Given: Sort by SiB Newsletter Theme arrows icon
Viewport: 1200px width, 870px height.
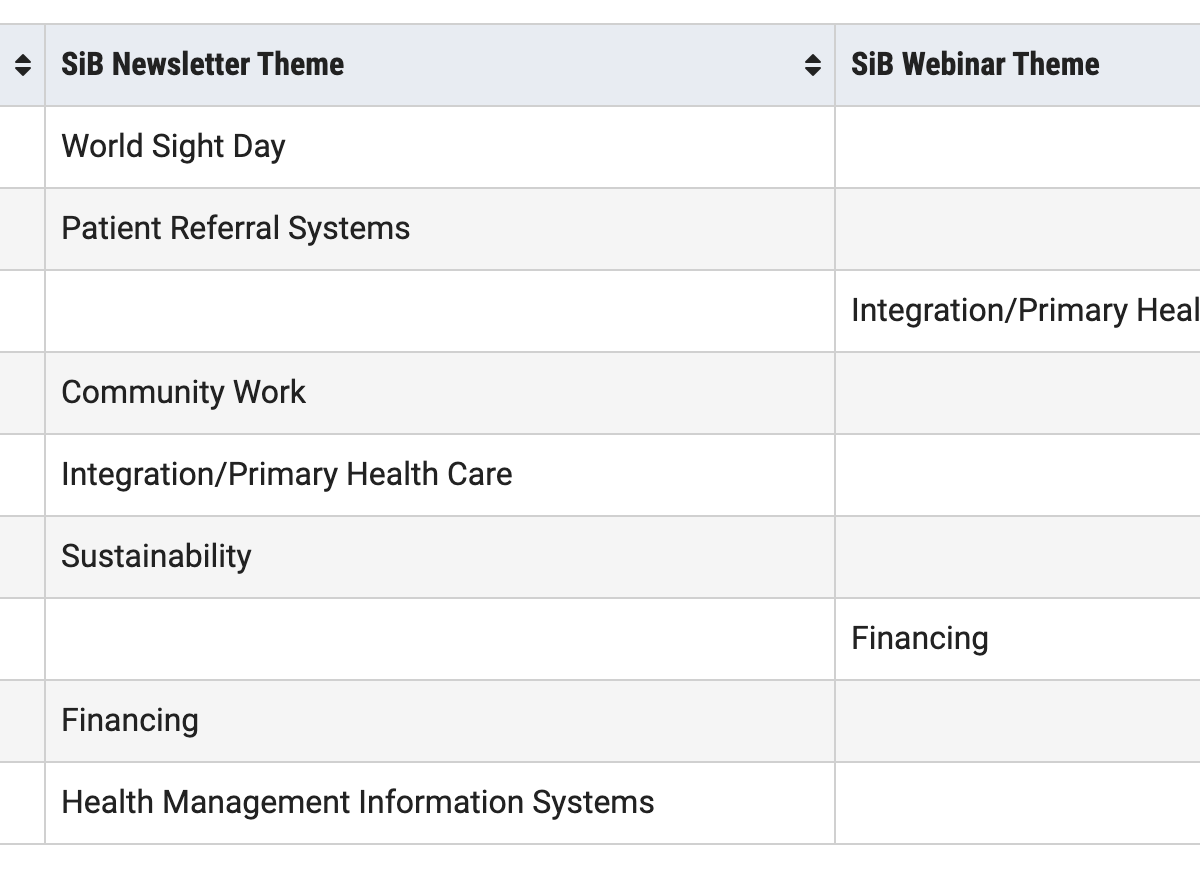Looking at the screenshot, I should [813, 65].
